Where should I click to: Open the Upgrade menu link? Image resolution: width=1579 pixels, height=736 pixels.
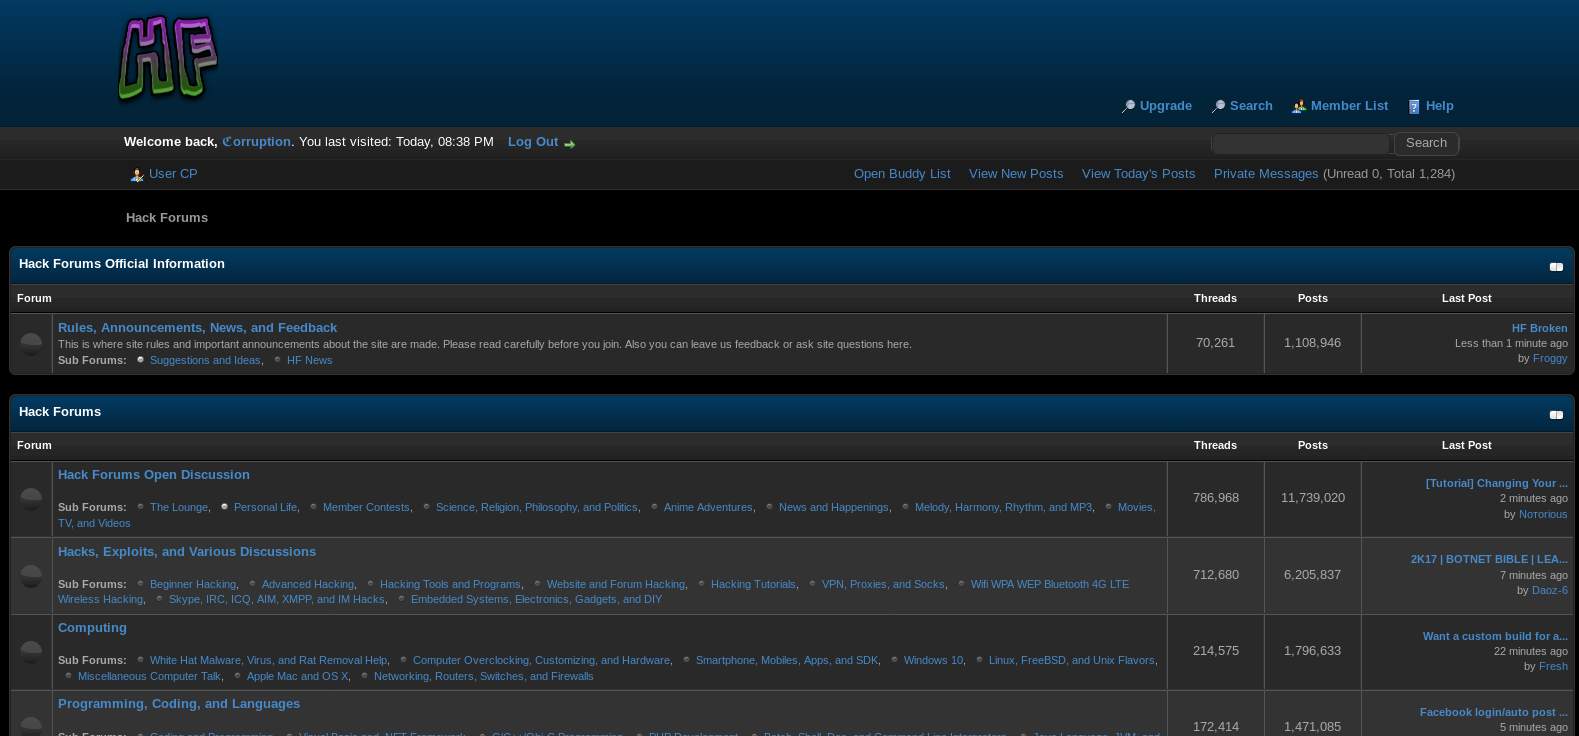1165,106
